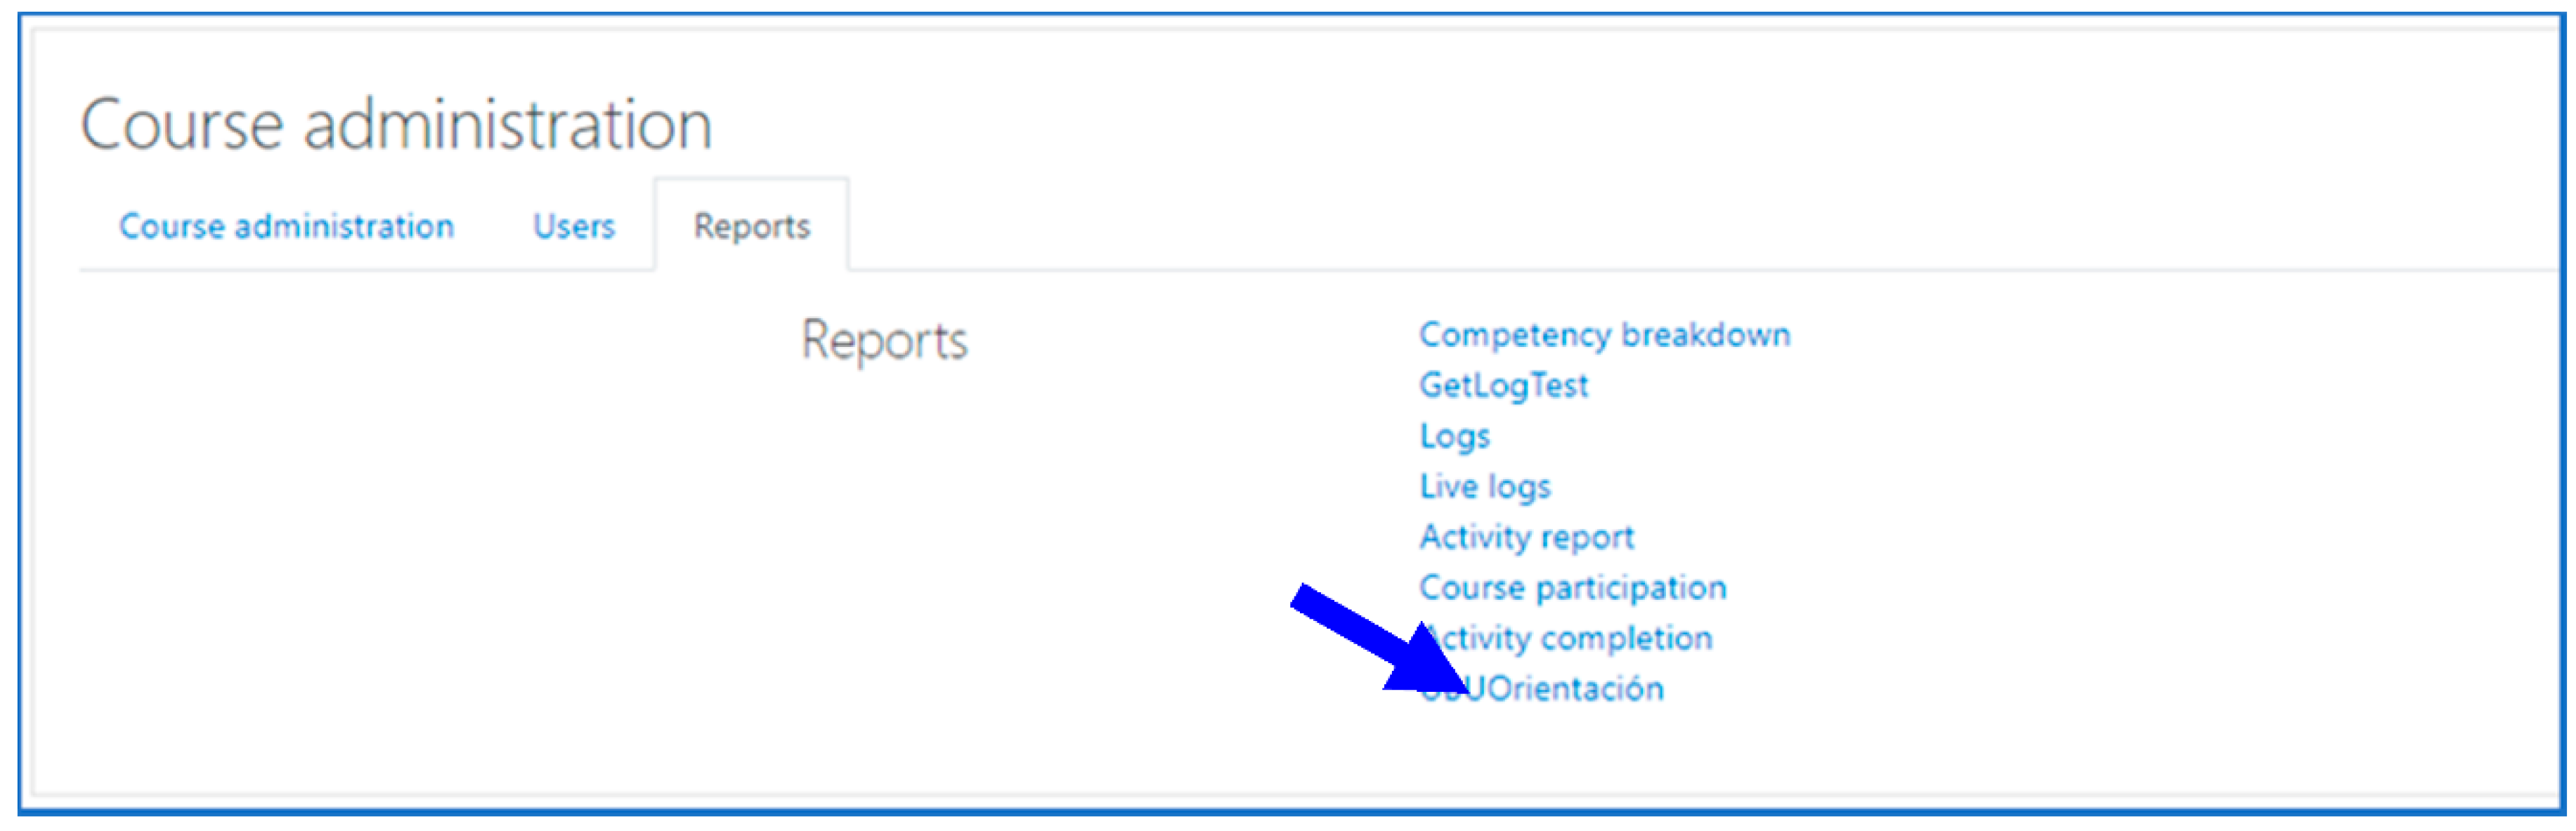Pick the link right above Activity report
The height and width of the screenshot is (831, 2576).
[1484, 486]
